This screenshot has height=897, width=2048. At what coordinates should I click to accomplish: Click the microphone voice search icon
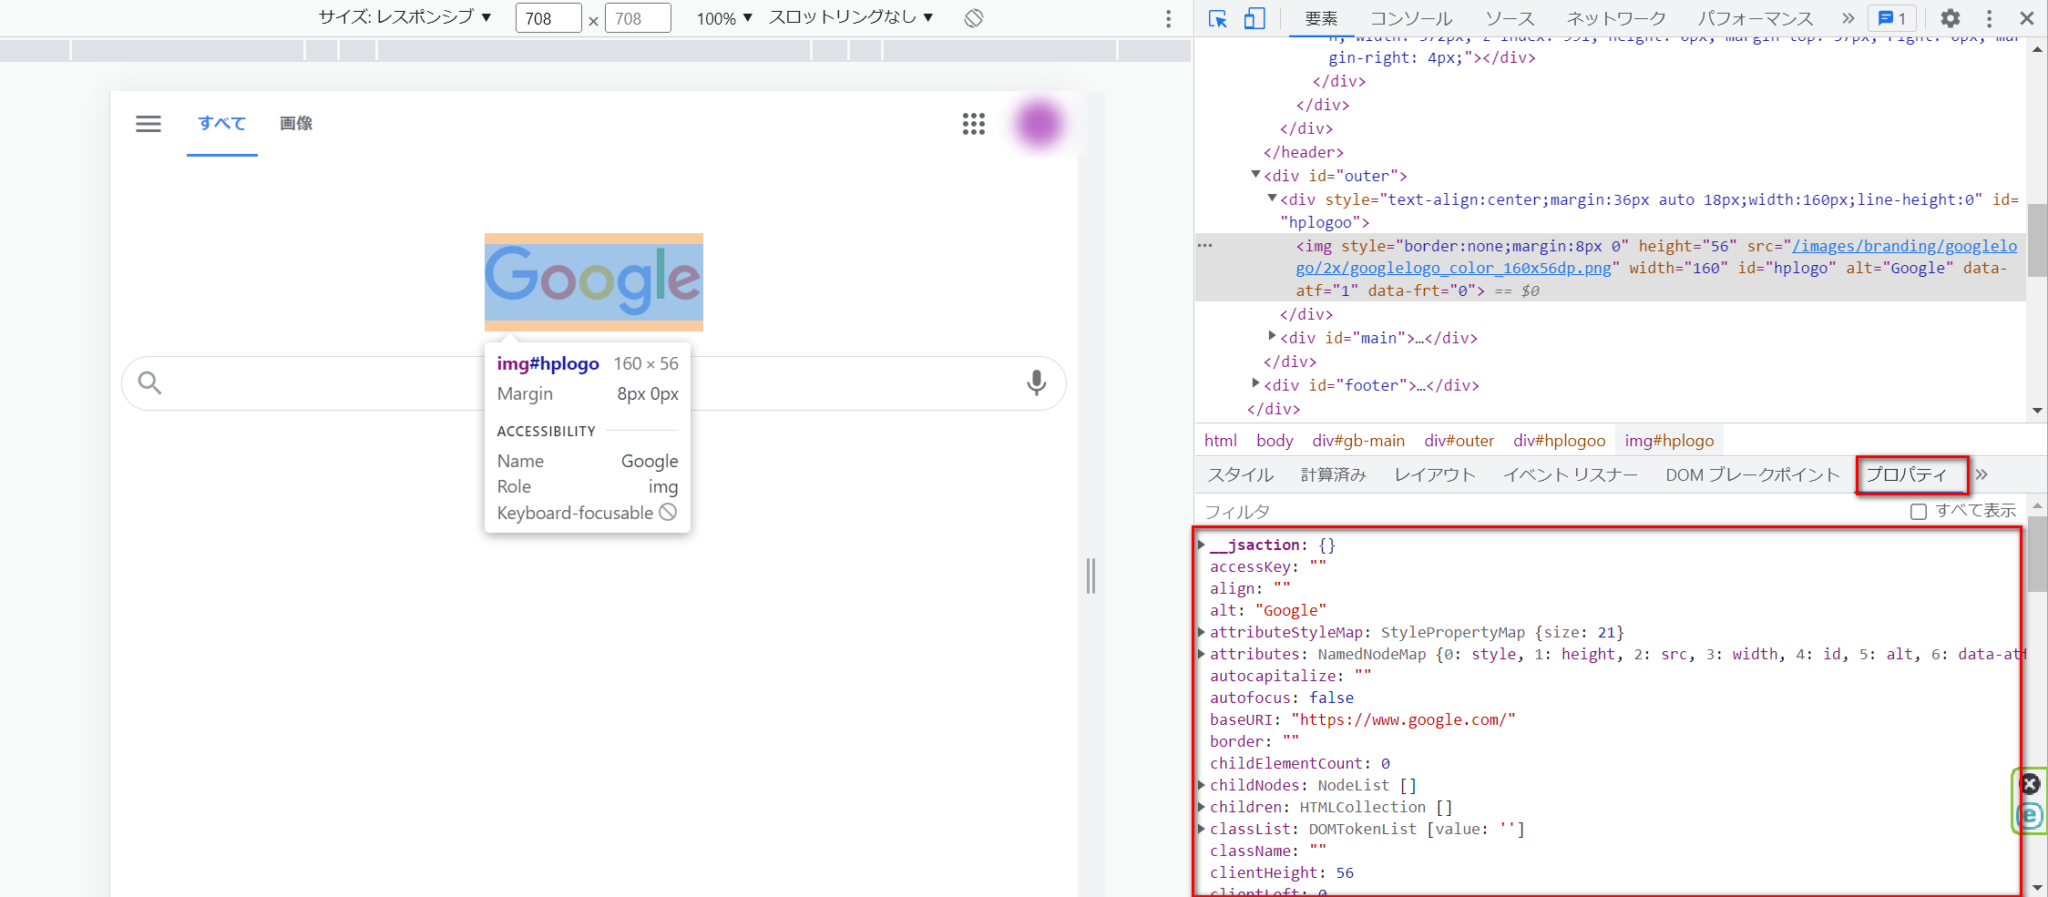click(x=1036, y=383)
